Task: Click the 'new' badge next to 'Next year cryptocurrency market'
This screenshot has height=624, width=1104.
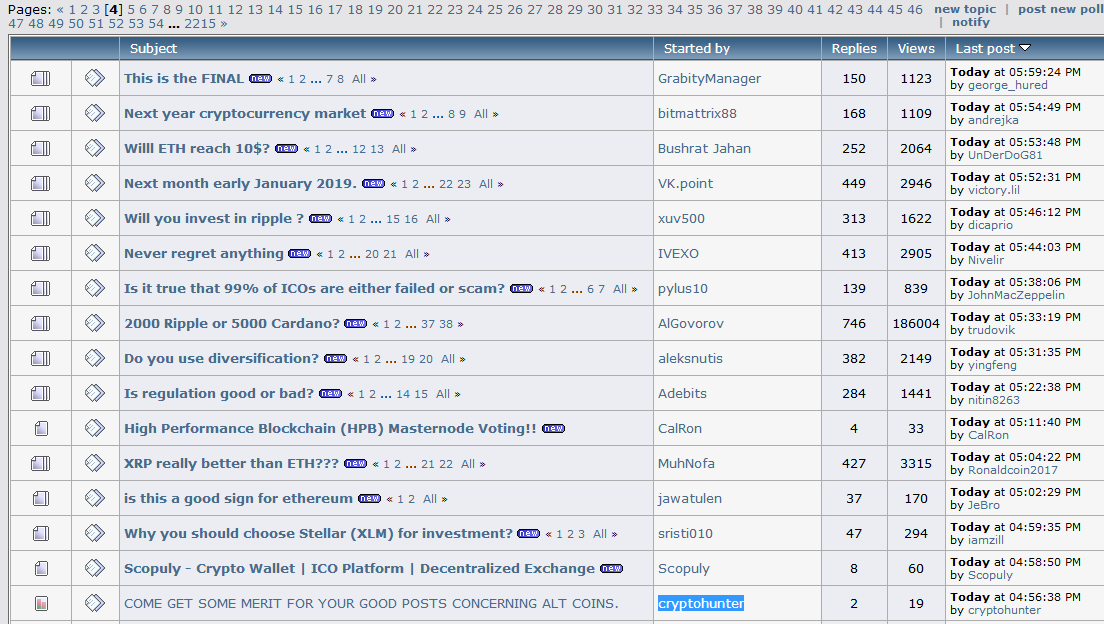Action: pos(382,113)
